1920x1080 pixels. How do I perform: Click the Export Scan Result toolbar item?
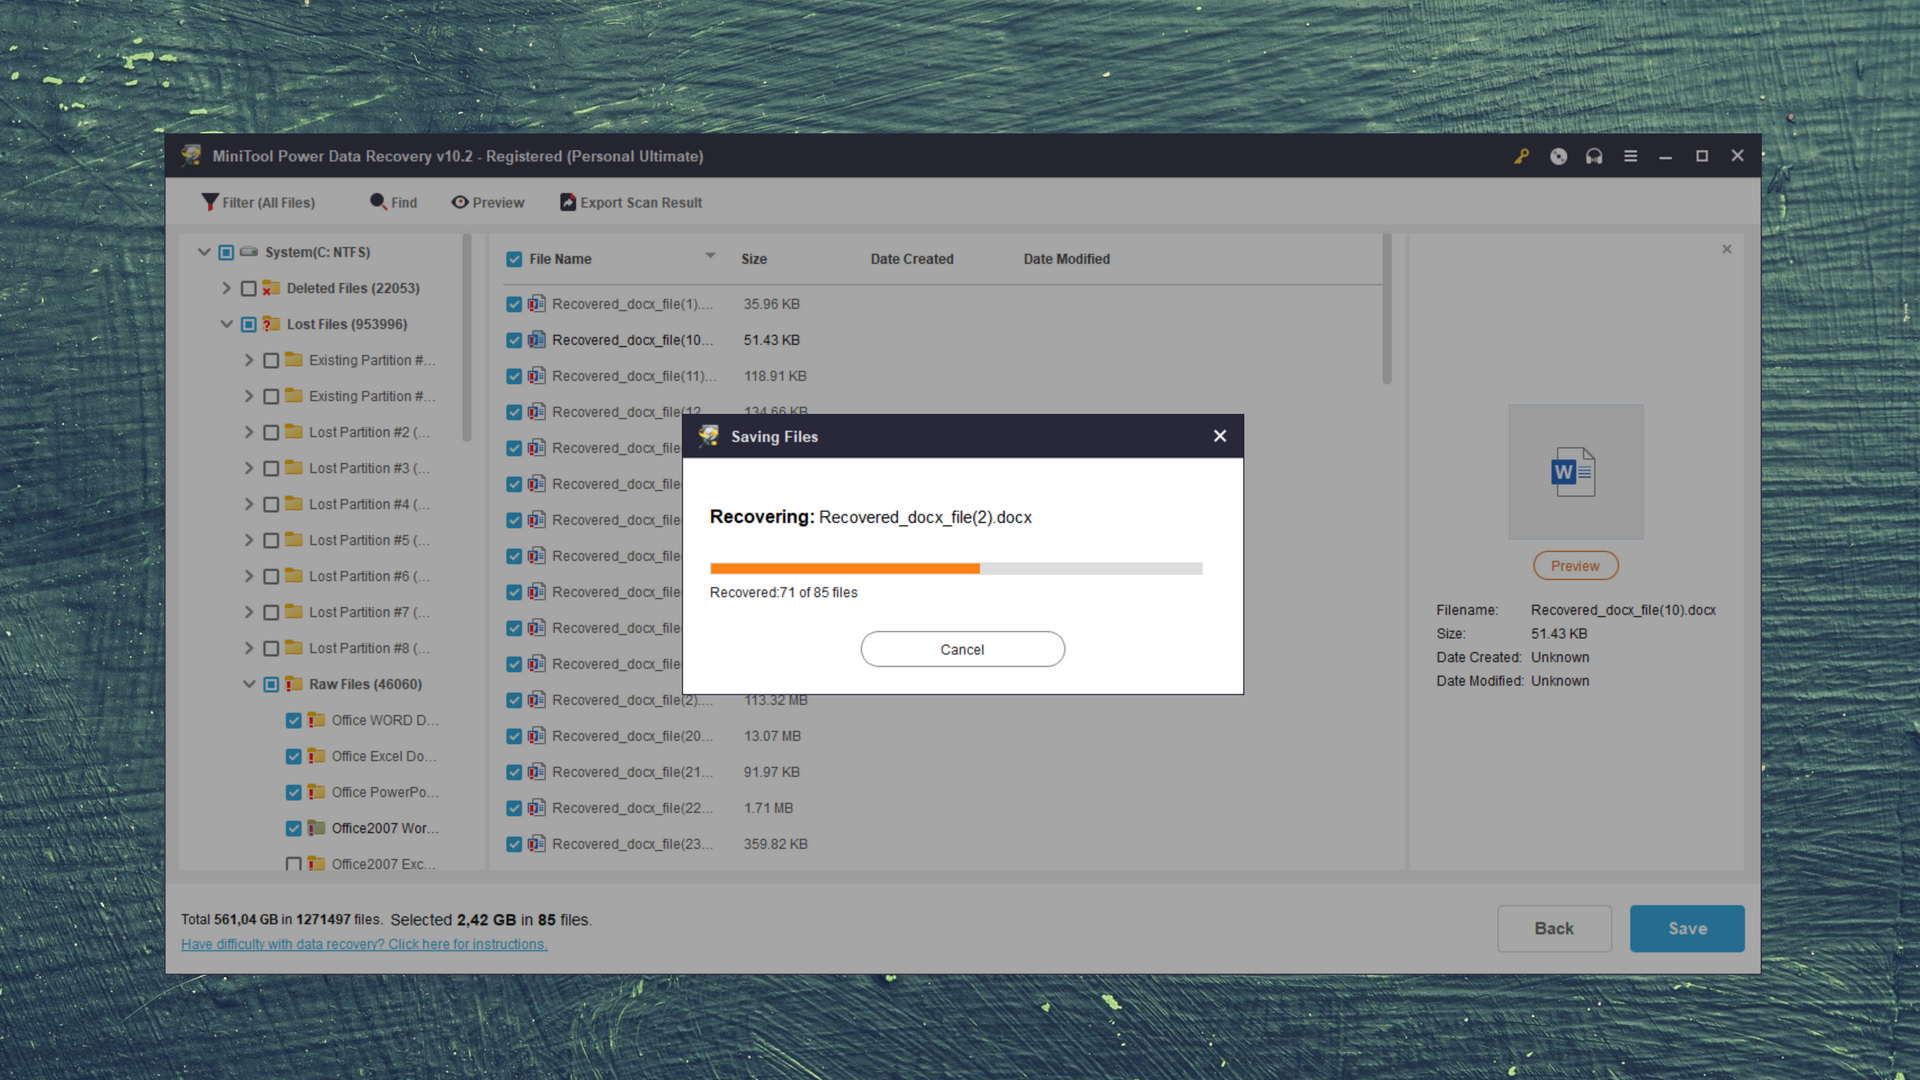click(x=631, y=202)
